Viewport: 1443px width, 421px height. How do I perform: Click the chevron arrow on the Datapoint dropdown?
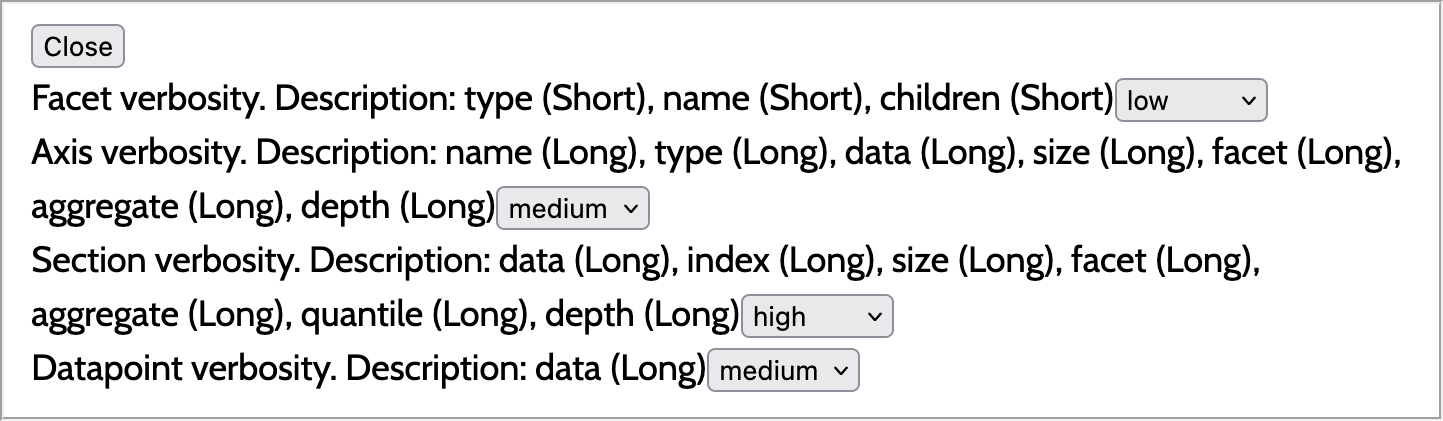click(839, 371)
